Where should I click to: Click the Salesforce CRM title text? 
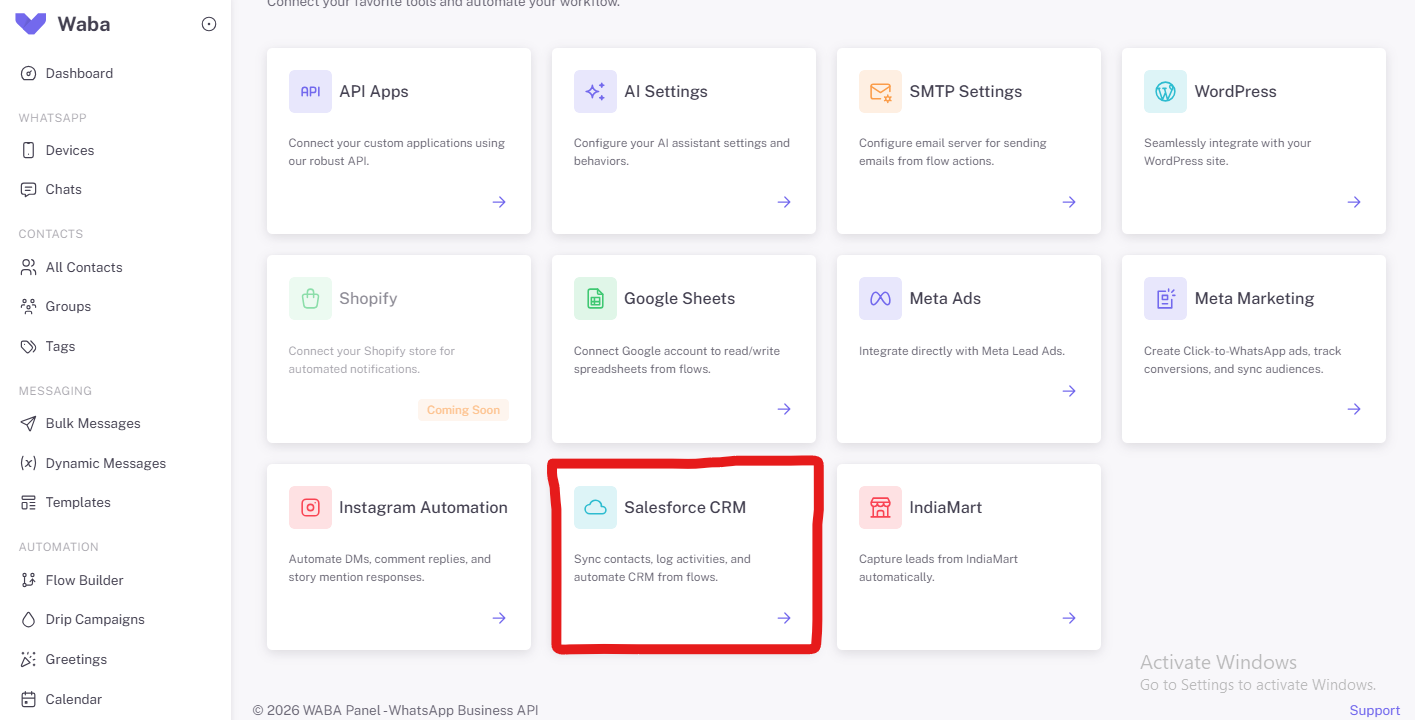point(685,507)
